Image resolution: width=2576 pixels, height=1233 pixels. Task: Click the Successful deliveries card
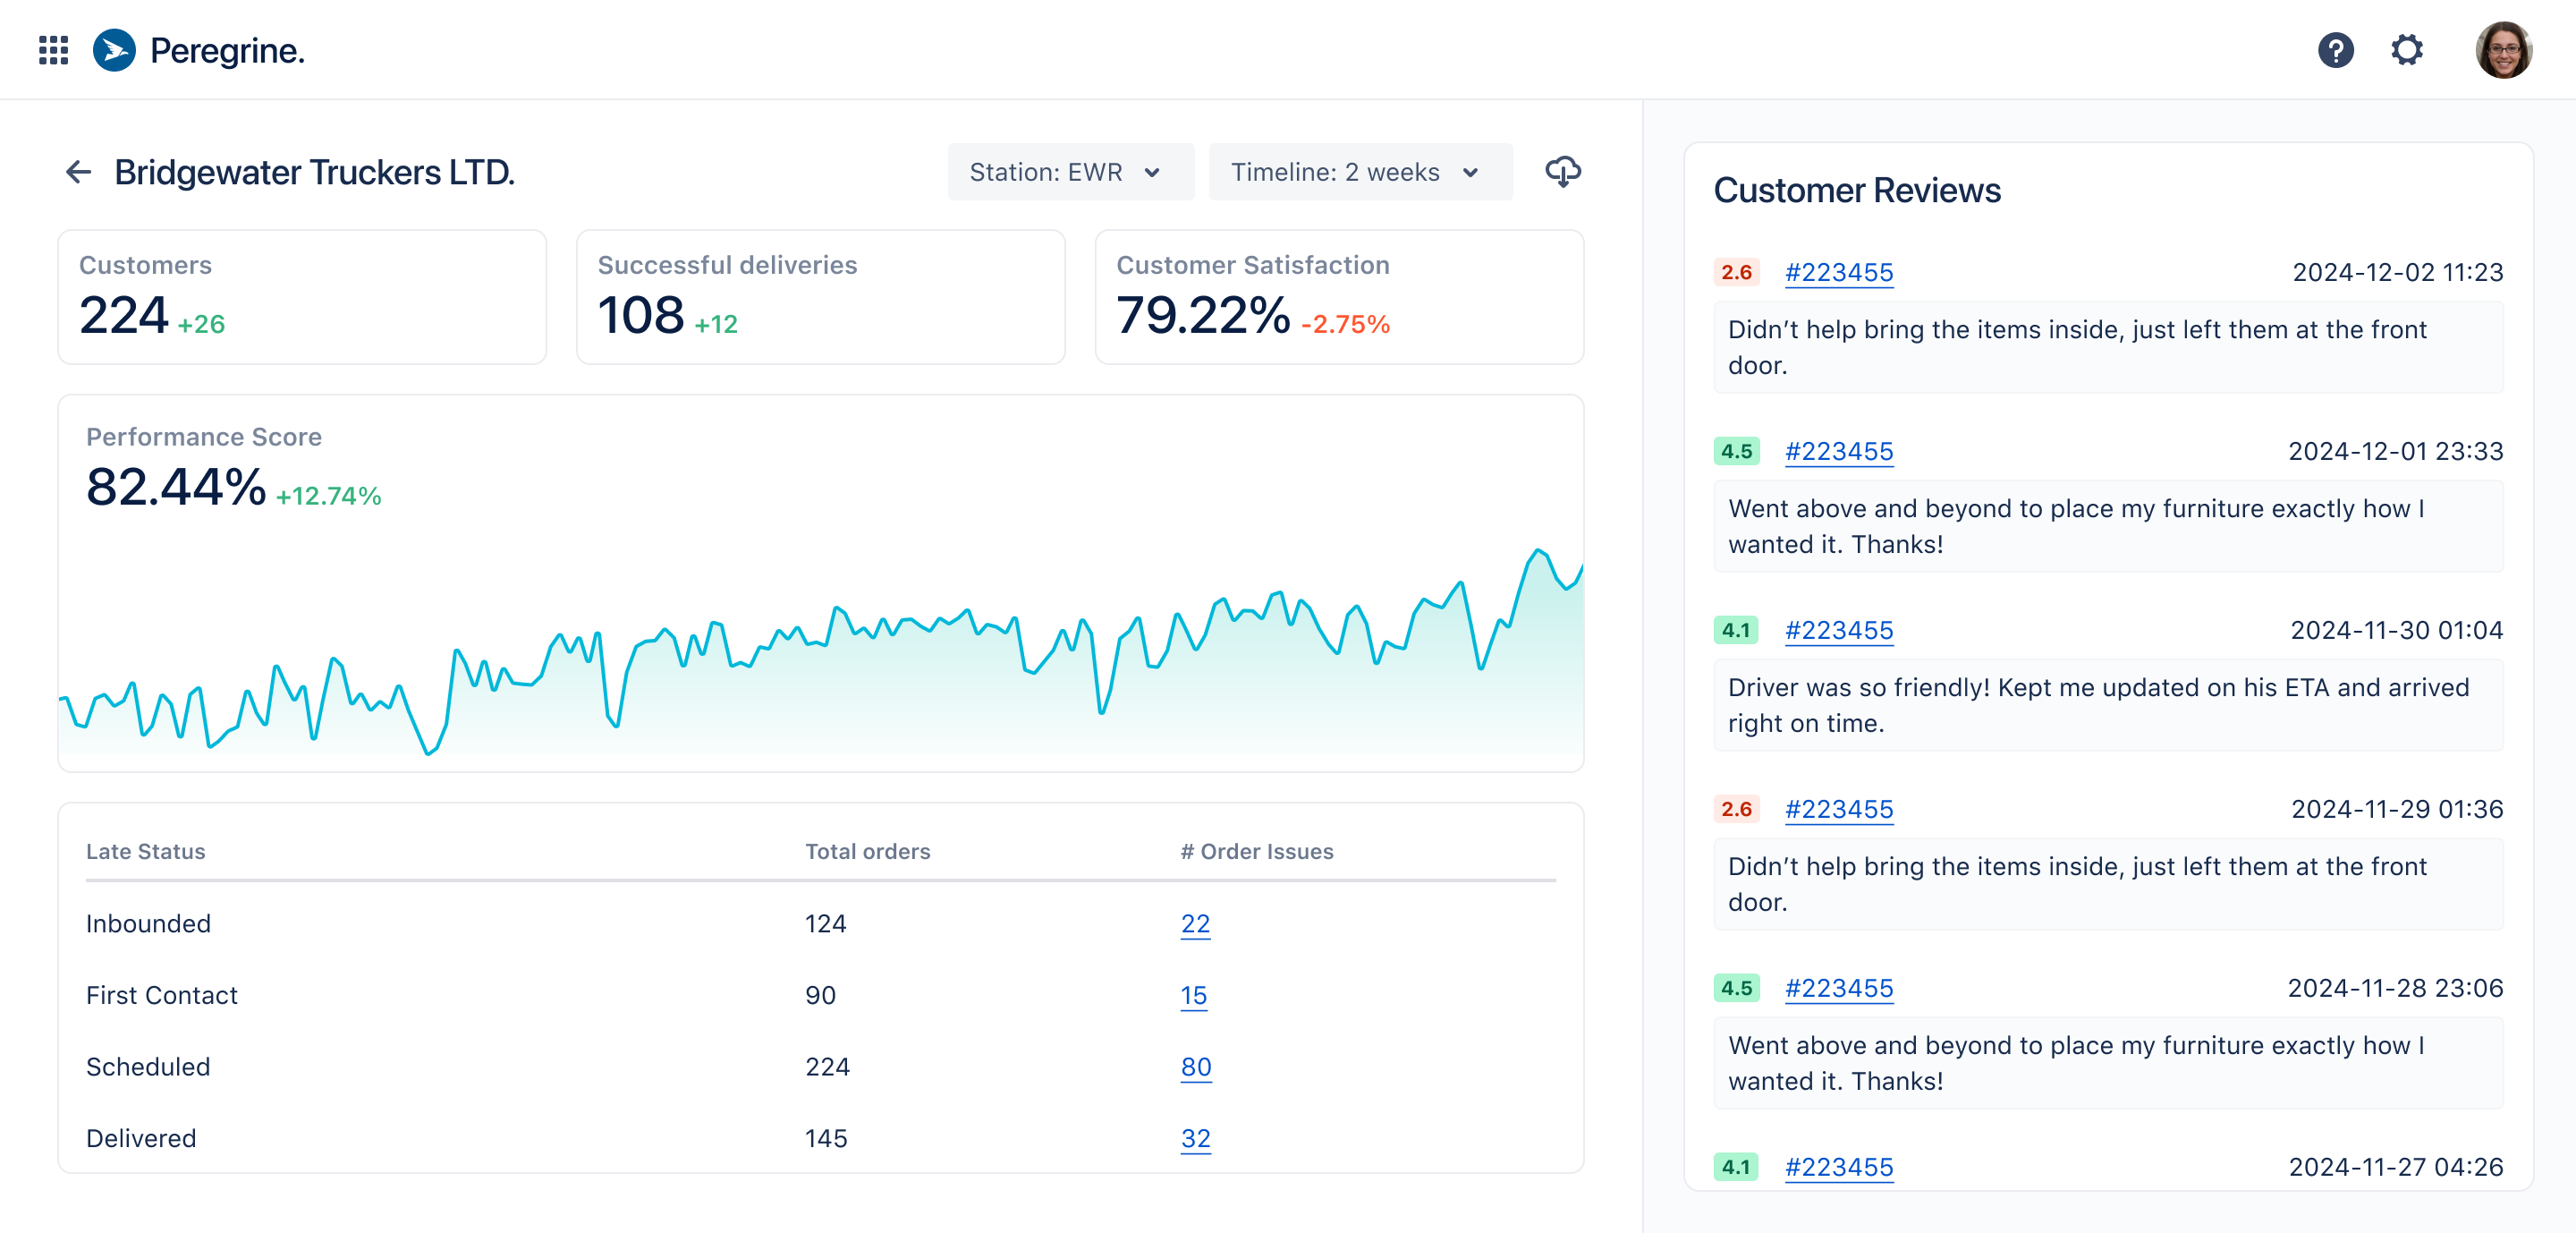[820, 297]
